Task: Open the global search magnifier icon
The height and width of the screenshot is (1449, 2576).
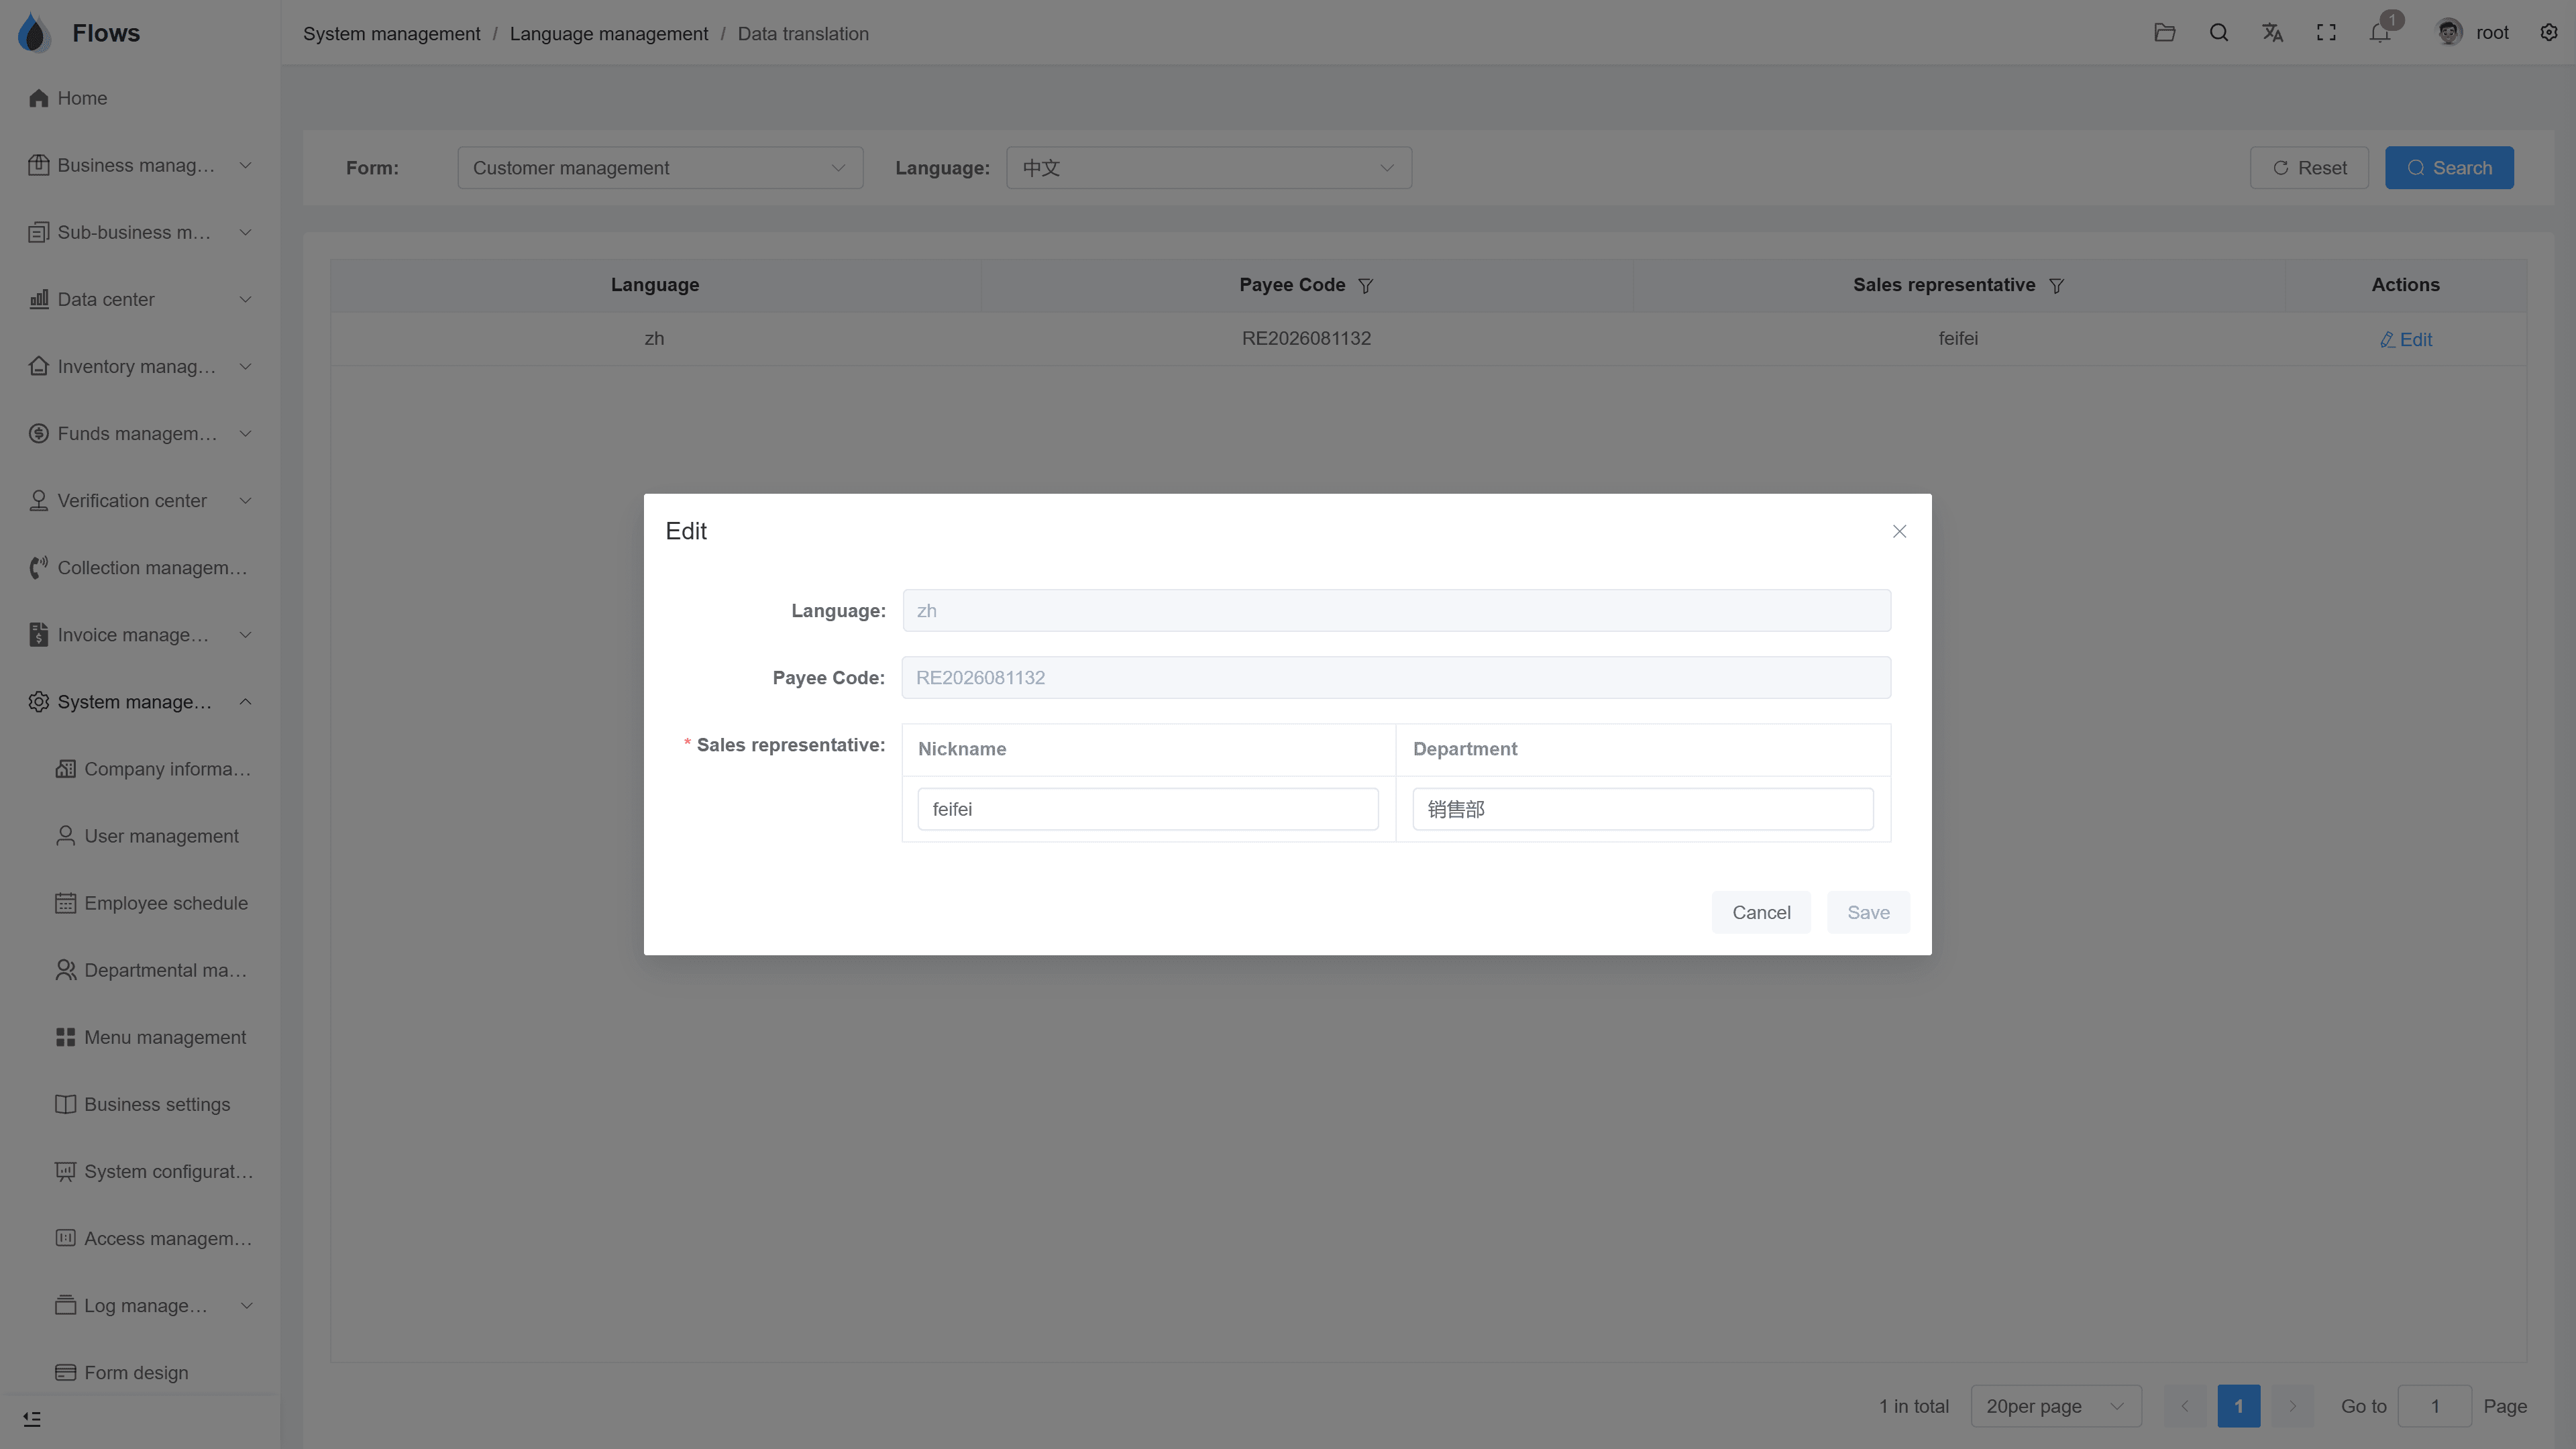Action: 2219,33
